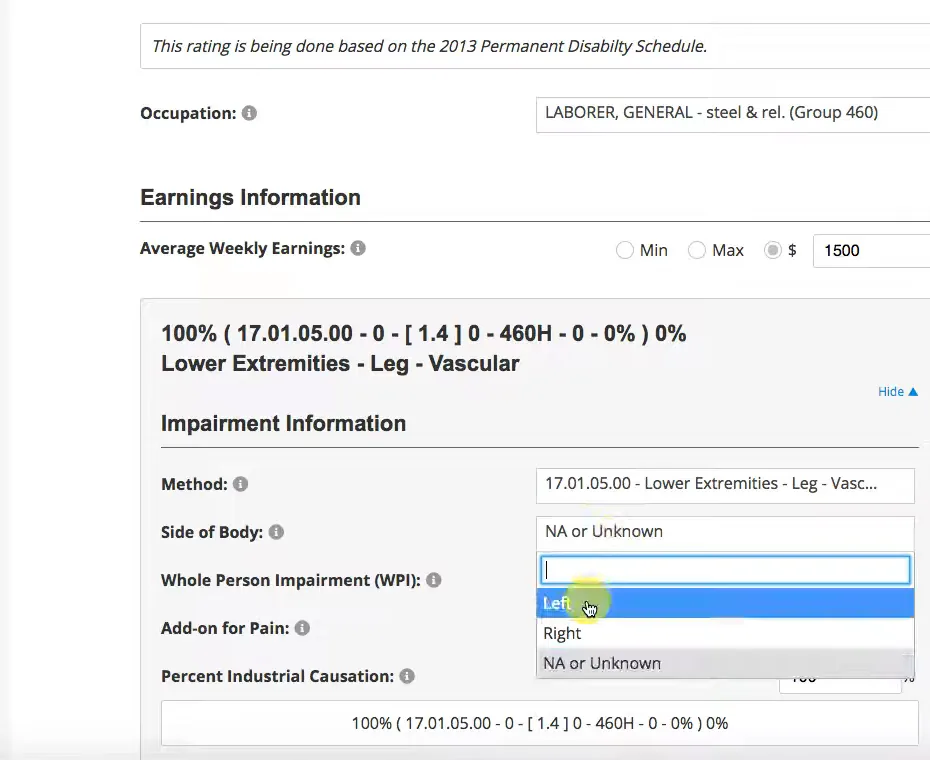The width and height of the screenshot is (930, 760).
Task: Show Whole Person Impairment info tooltip
Action: [434, 580]
